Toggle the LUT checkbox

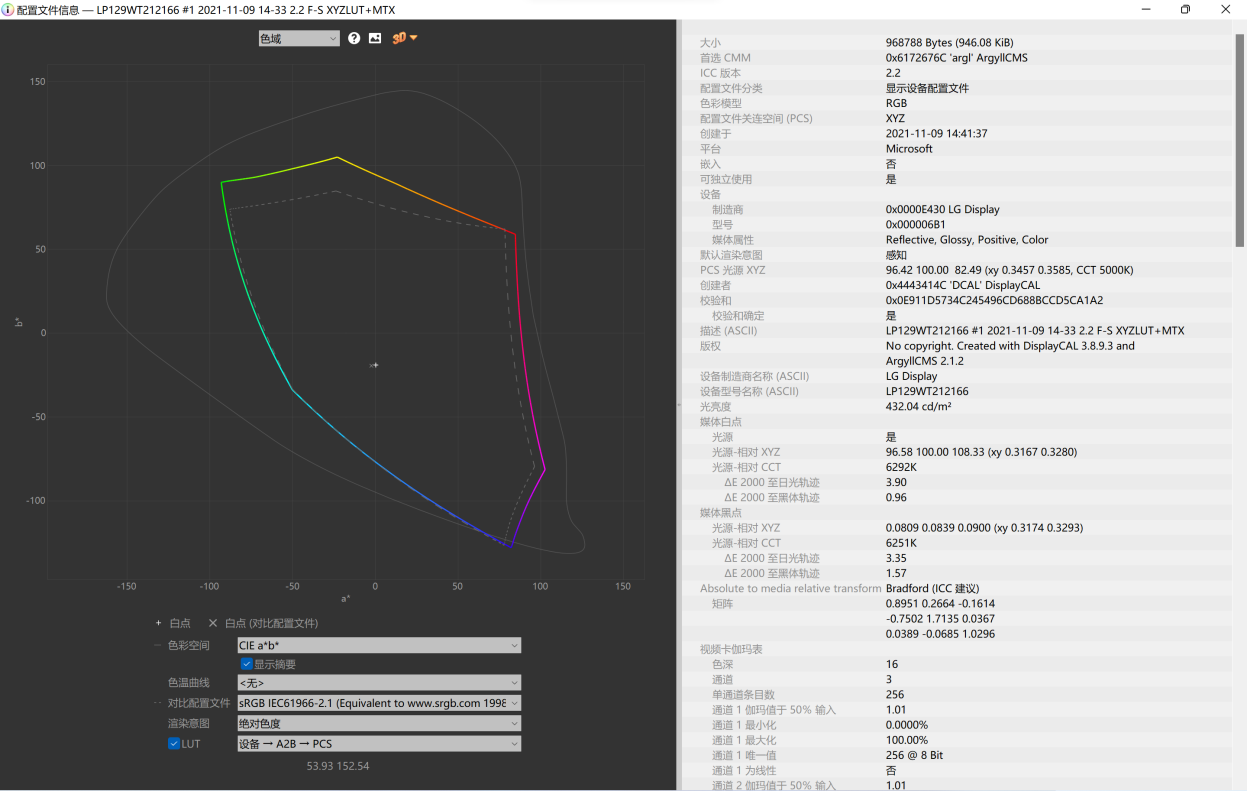[x=174, y=744]
